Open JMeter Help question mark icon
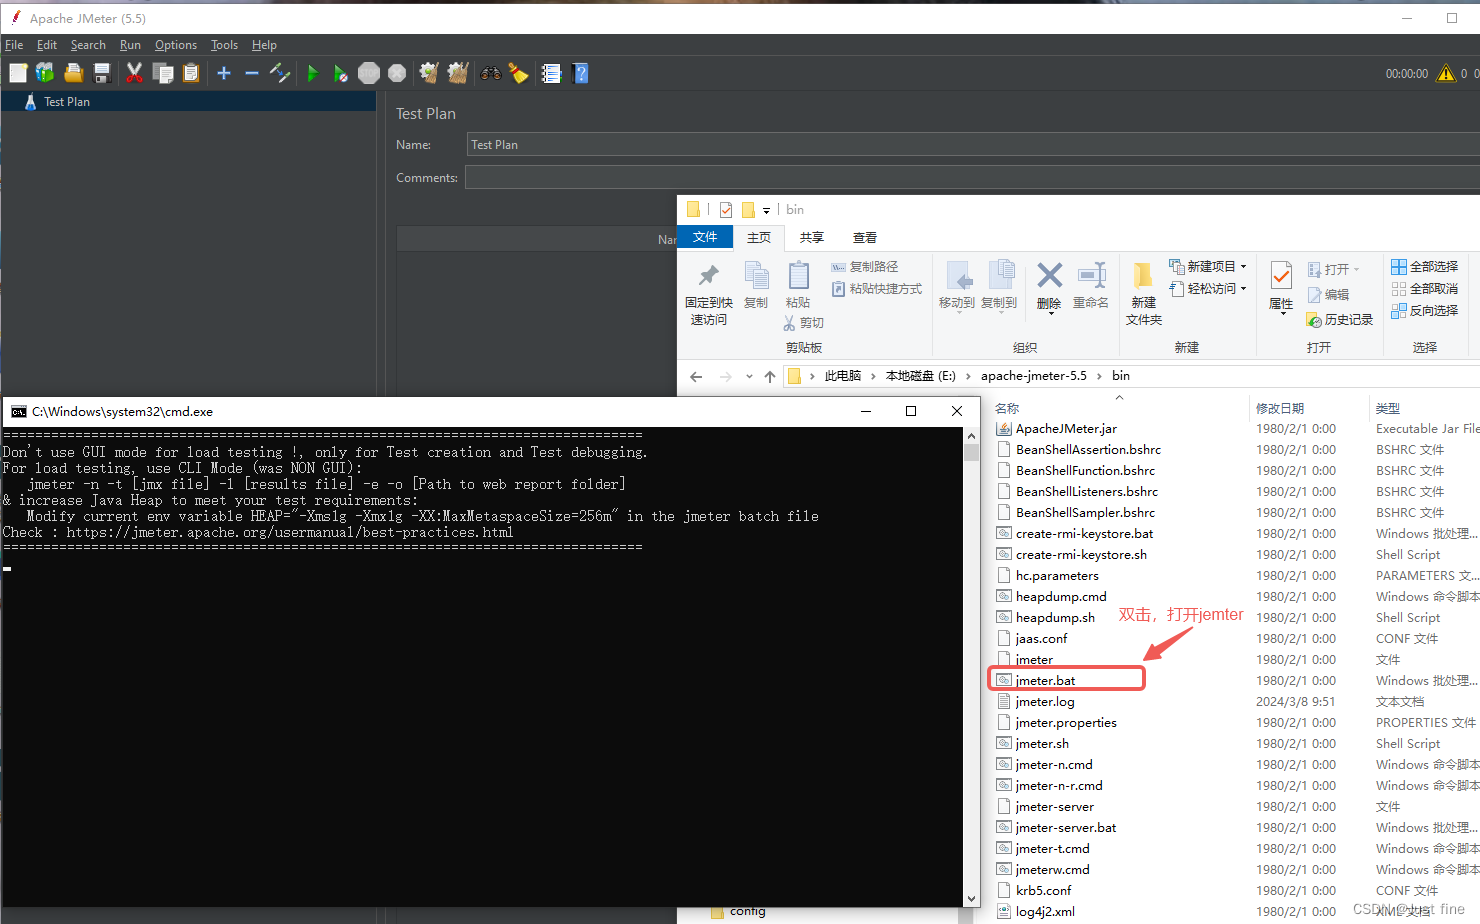The width and height of the screenshot is (1480, 924). (x=580, y=73)
